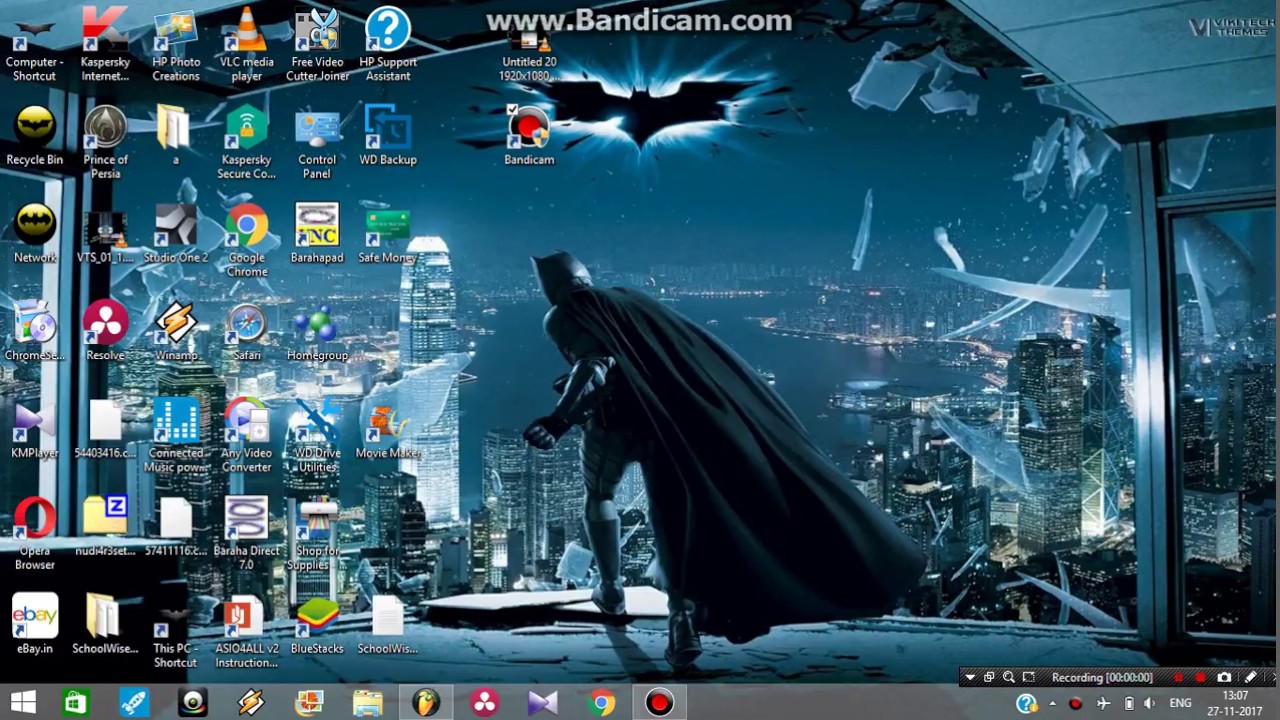Click magnifier icon in Bandicam bar
The width and height of the screenshot is (1280, 720).
(1008, 677)
